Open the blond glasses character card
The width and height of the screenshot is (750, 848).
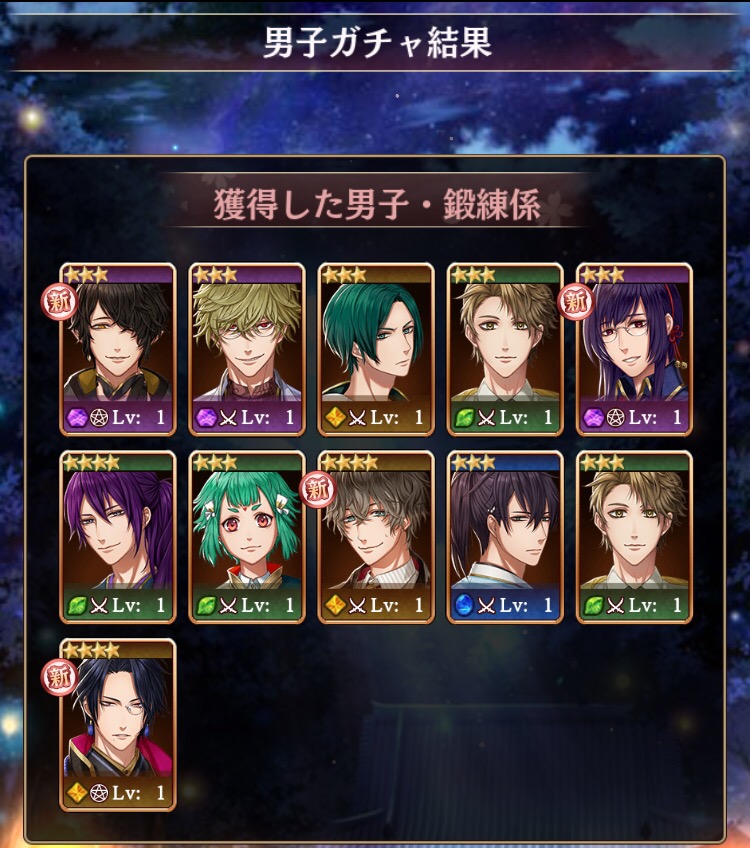coord(247,349)
